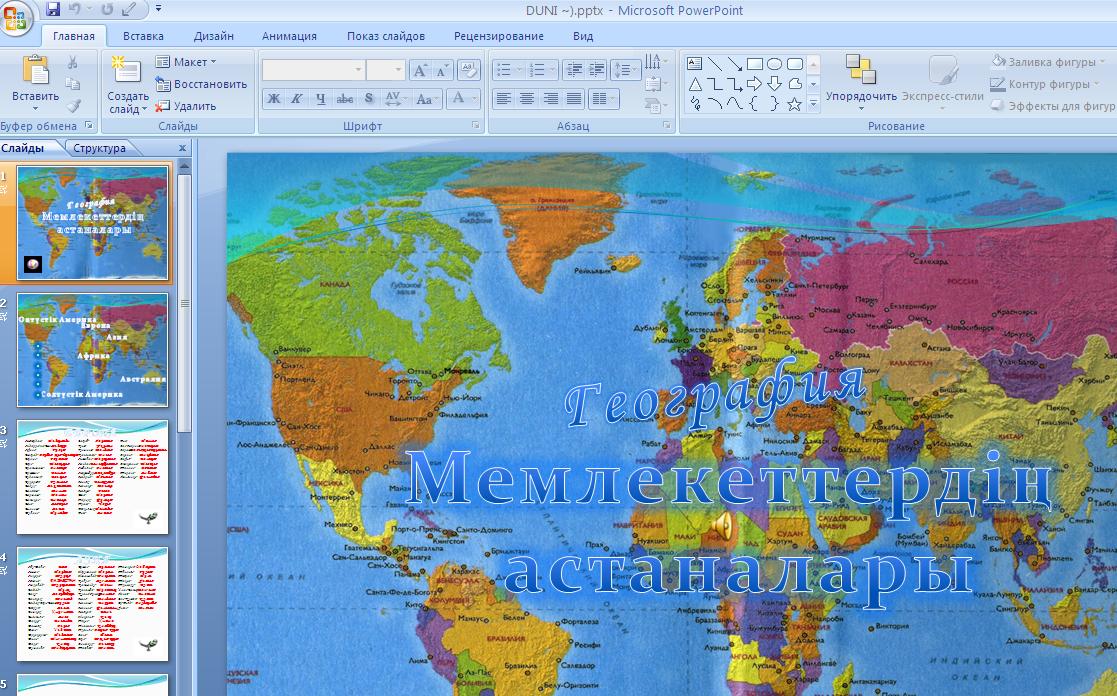The width and height of the screenshot is (1117, 696).
Task: Open the Буфер обмена pane launcher
Action: (x=89, y=125)
